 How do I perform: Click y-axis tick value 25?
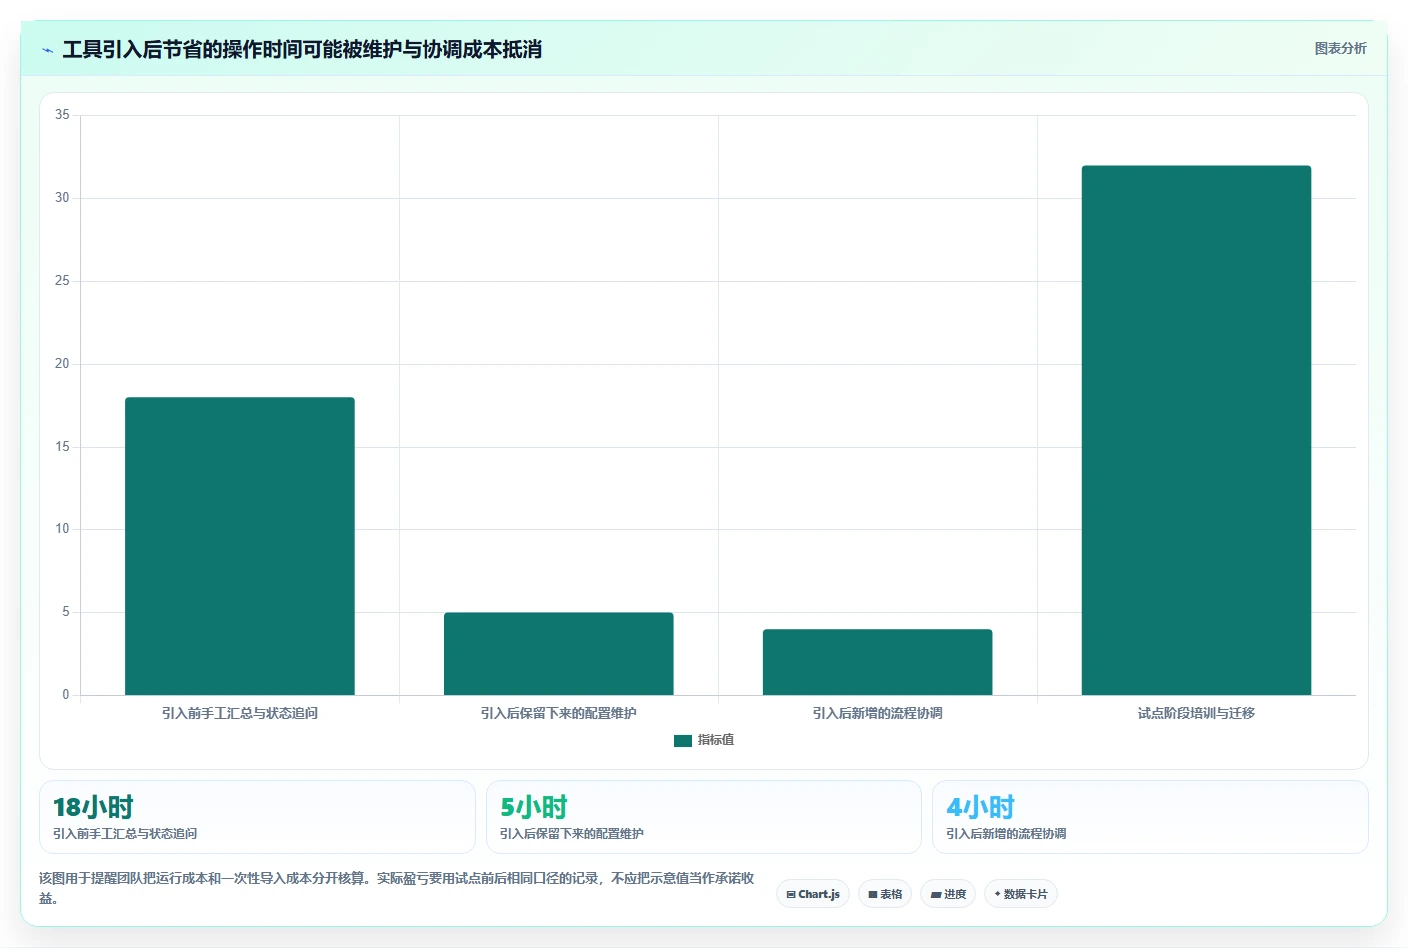point(62,281)
